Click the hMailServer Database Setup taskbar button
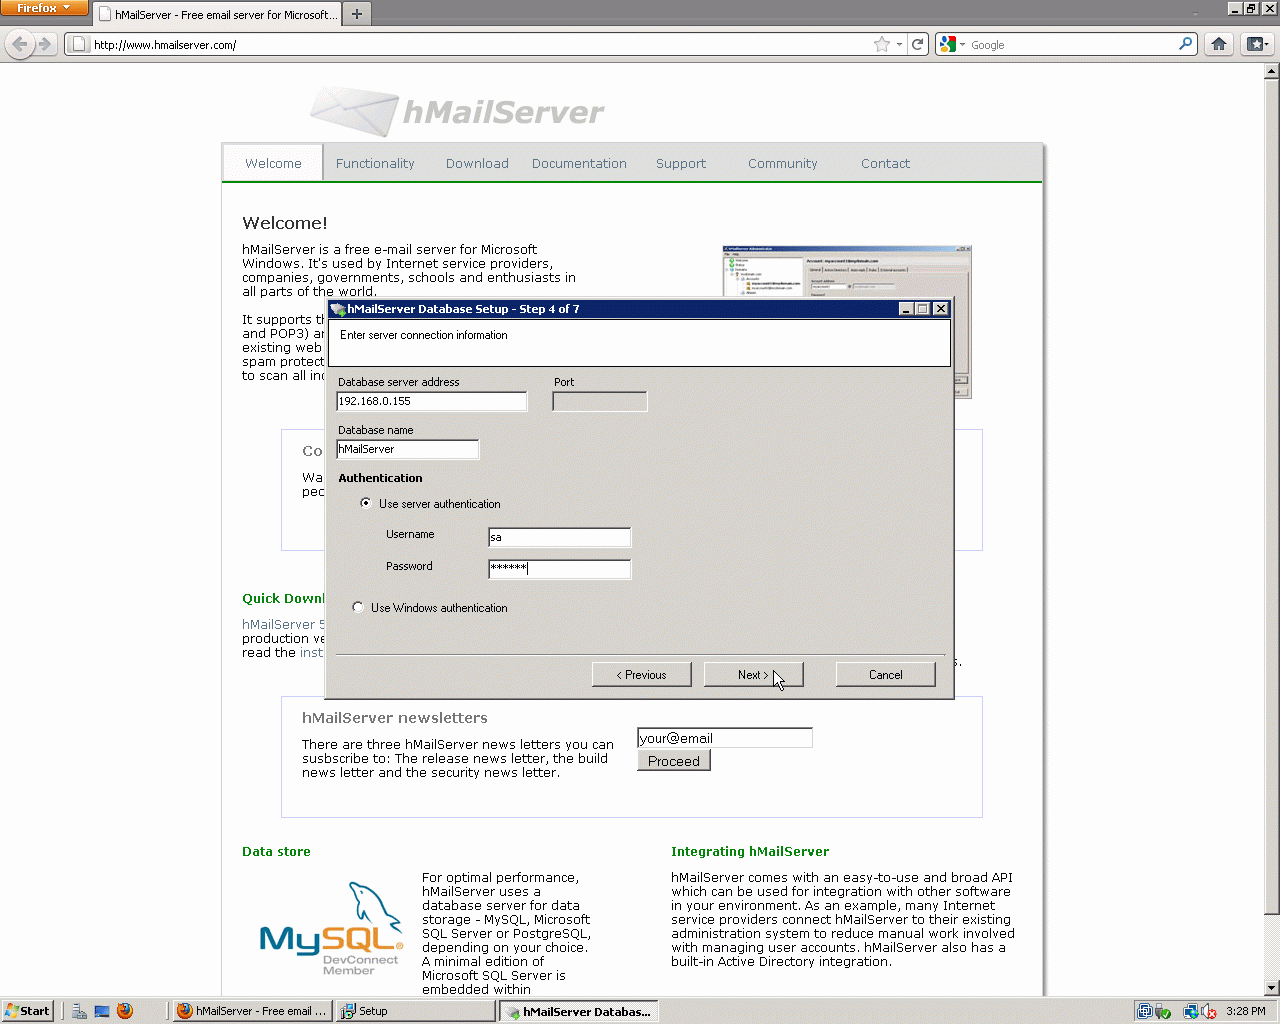Screen dimensions: 1280x1024 (578, 1011)
